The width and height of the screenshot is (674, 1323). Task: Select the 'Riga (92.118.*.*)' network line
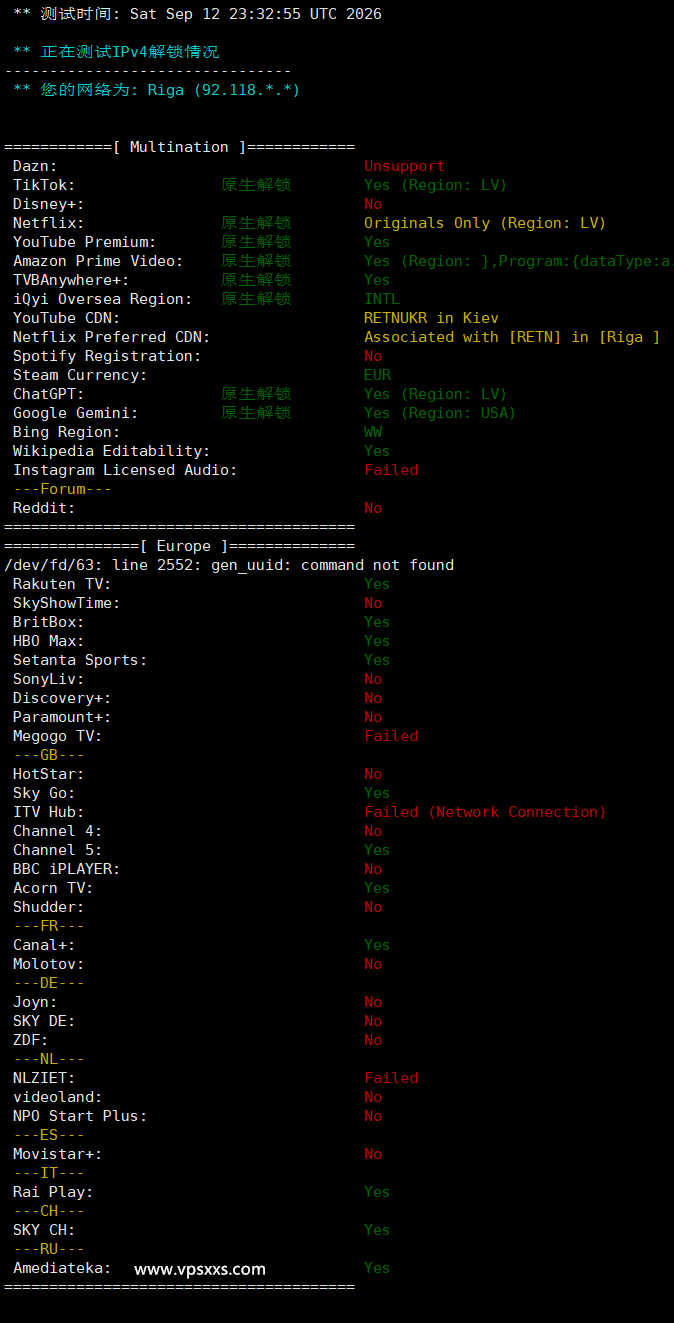pyautogui.click(x=156, y=90)
